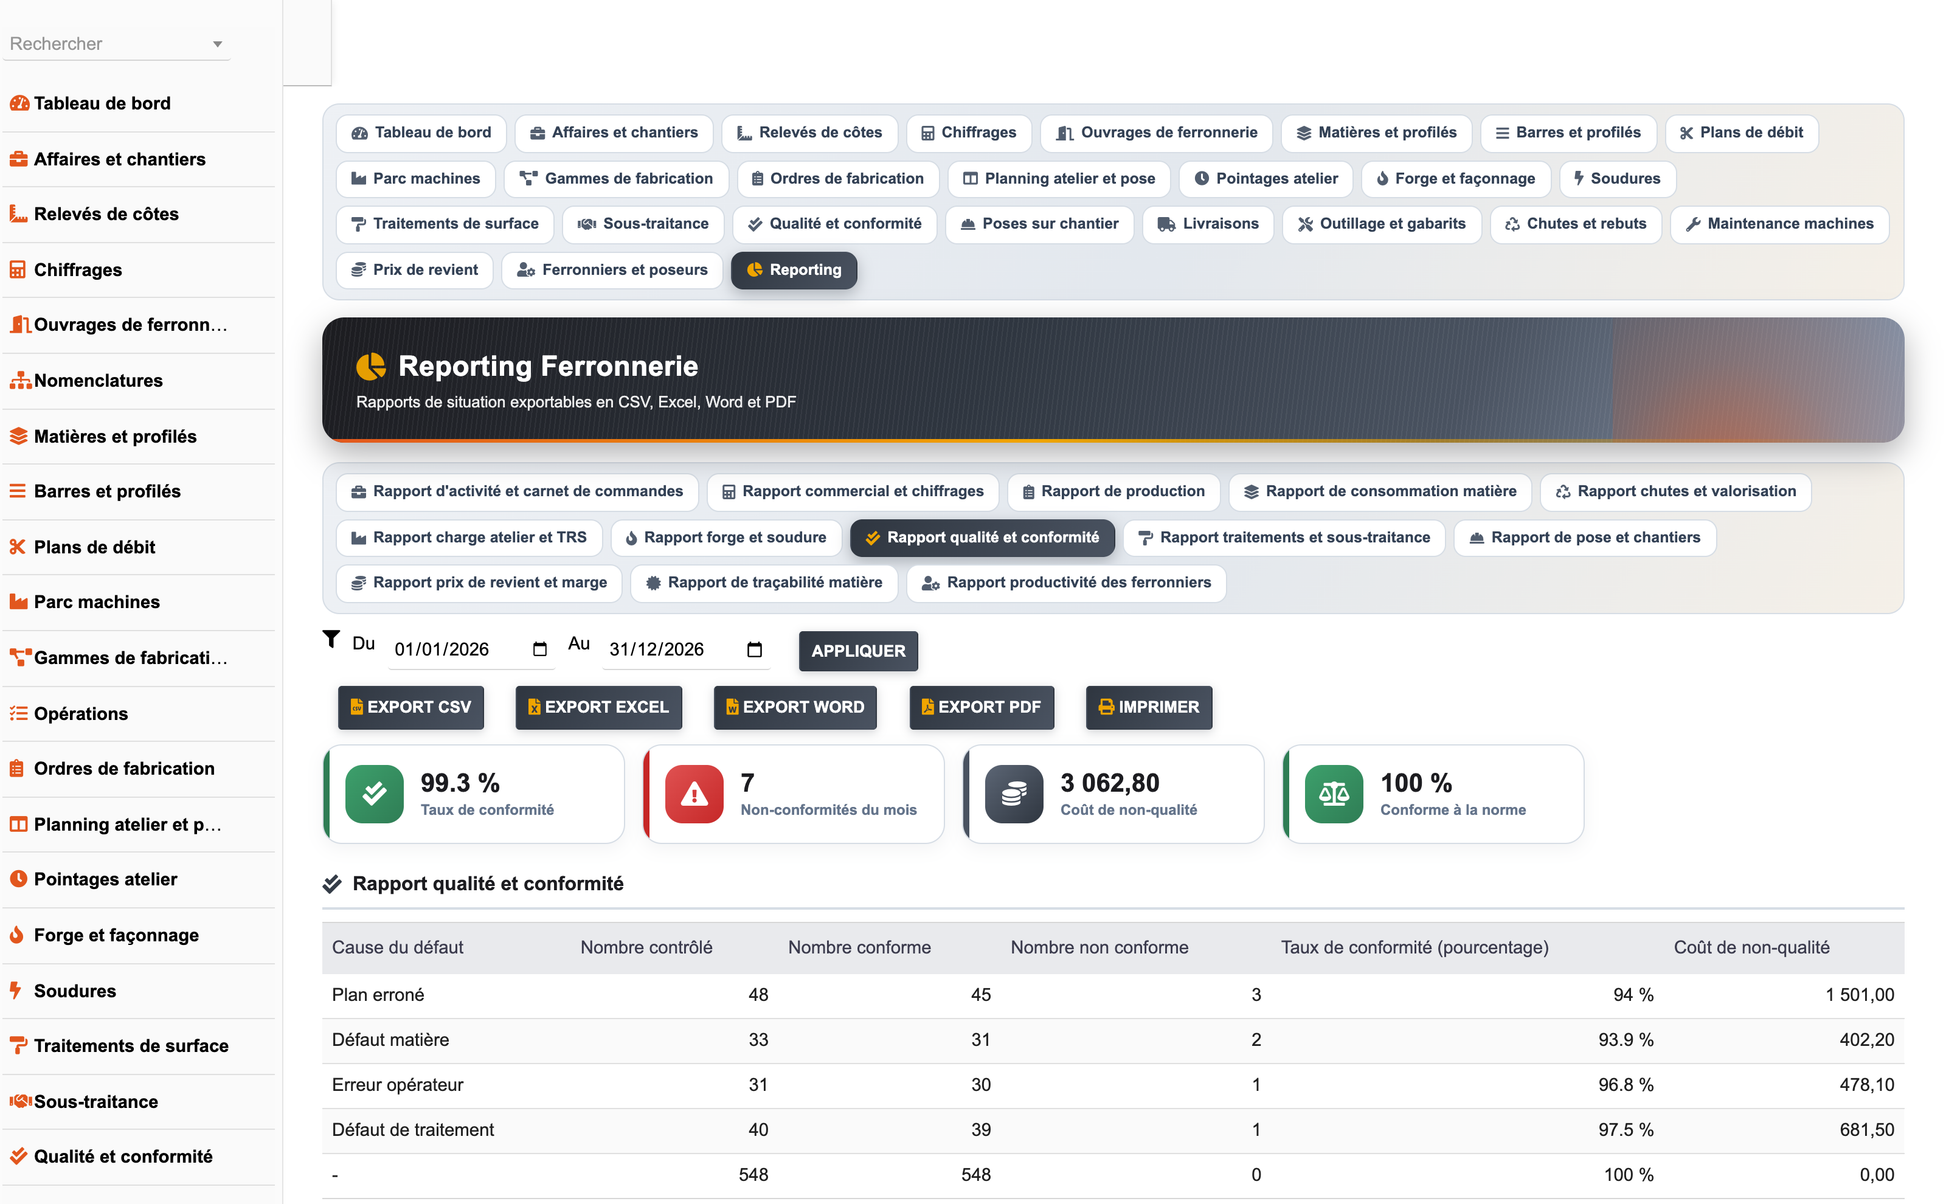Select Rapport de consommation matière
Screen dimensions: 1946x1204
tap(1380, 492)
